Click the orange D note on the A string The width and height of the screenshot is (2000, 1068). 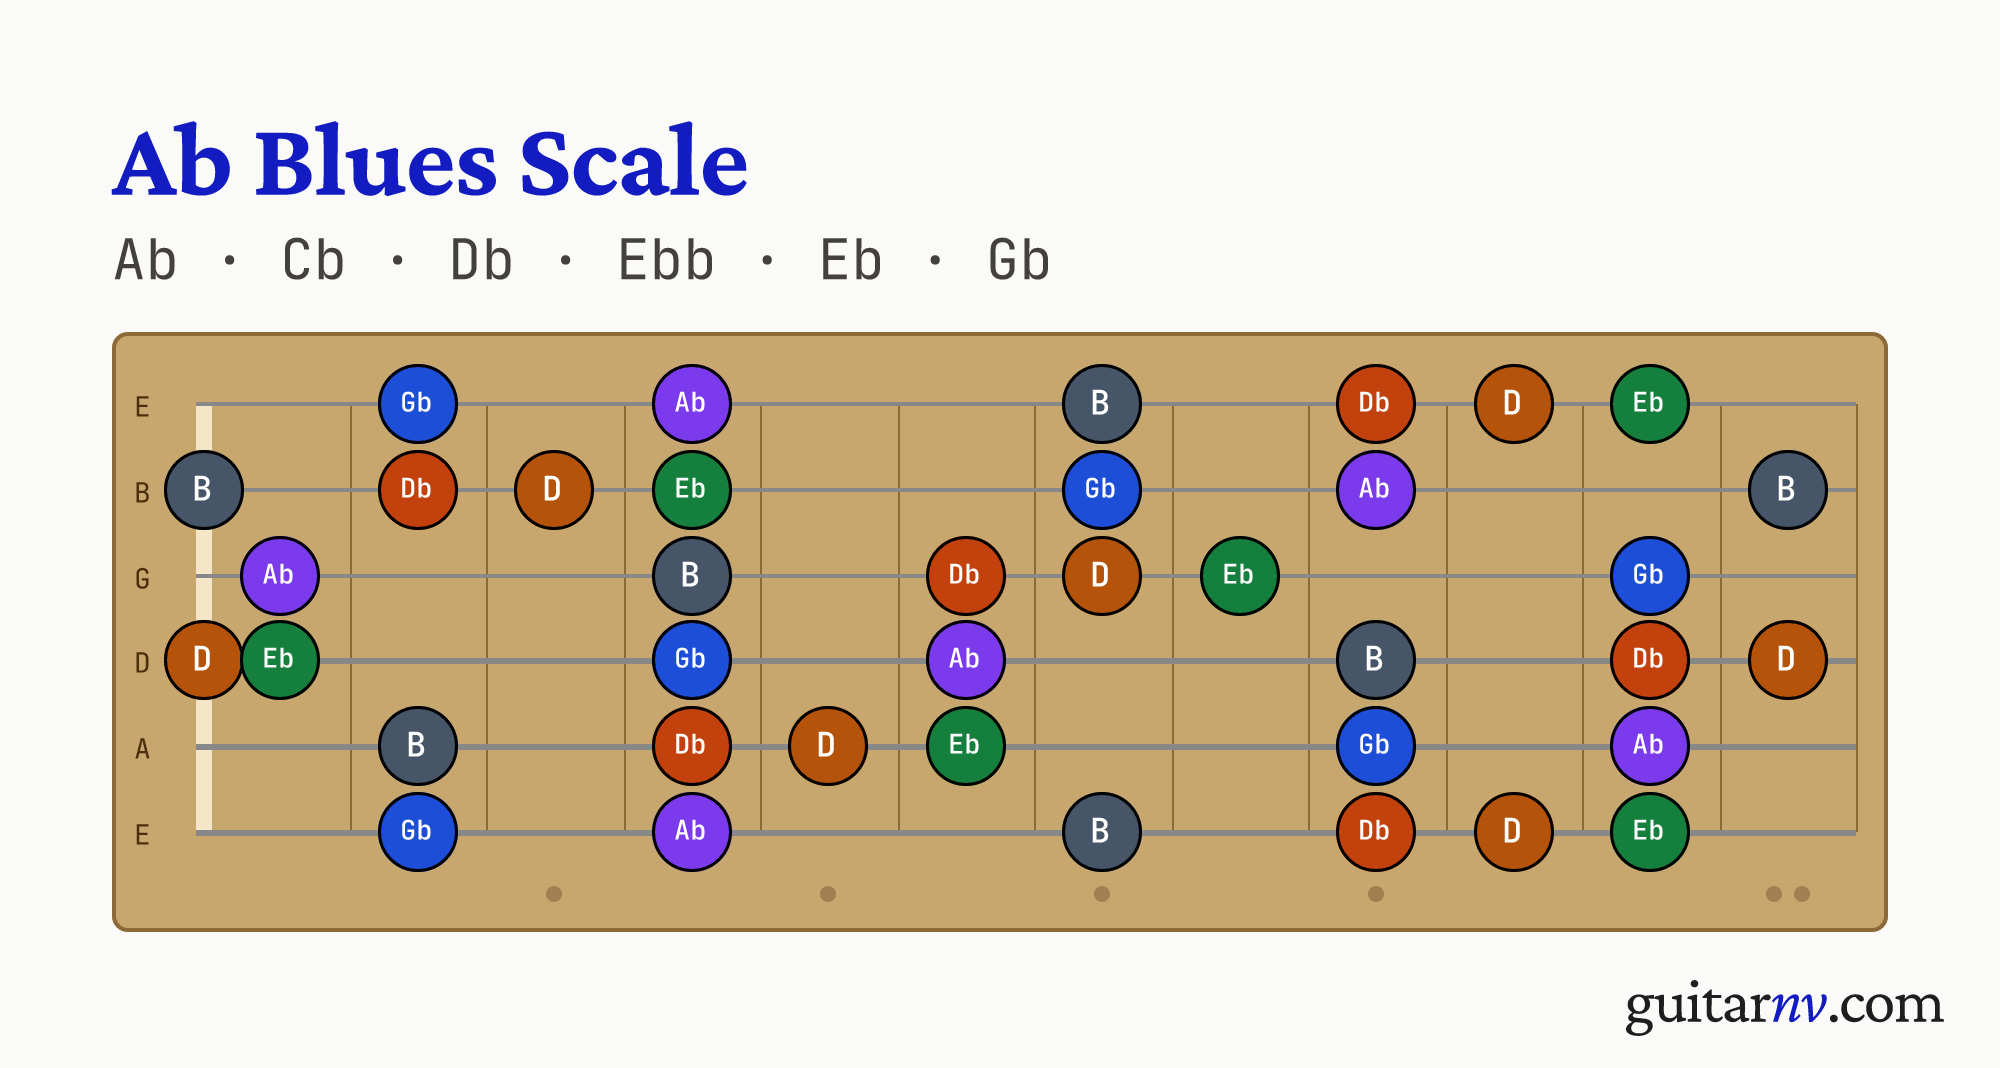coord(827,745)
